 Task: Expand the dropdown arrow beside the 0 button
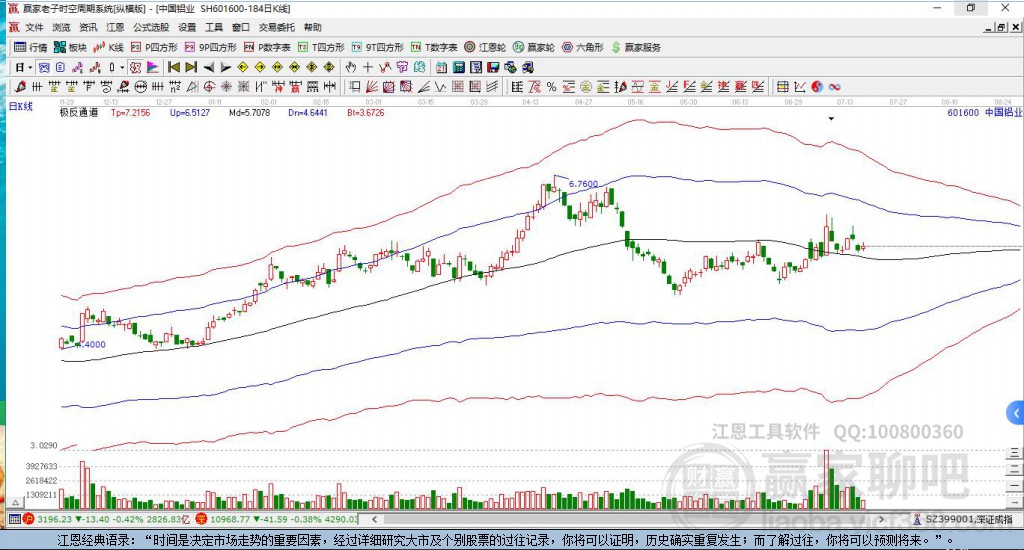[121, 67]
